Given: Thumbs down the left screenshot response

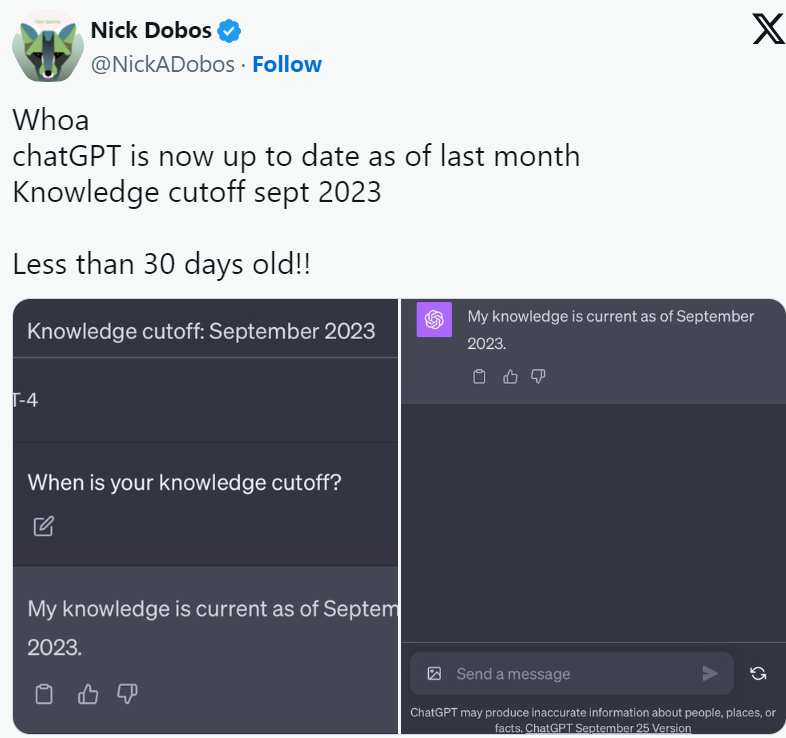Looking at the screenshot, I should (127, 693).
